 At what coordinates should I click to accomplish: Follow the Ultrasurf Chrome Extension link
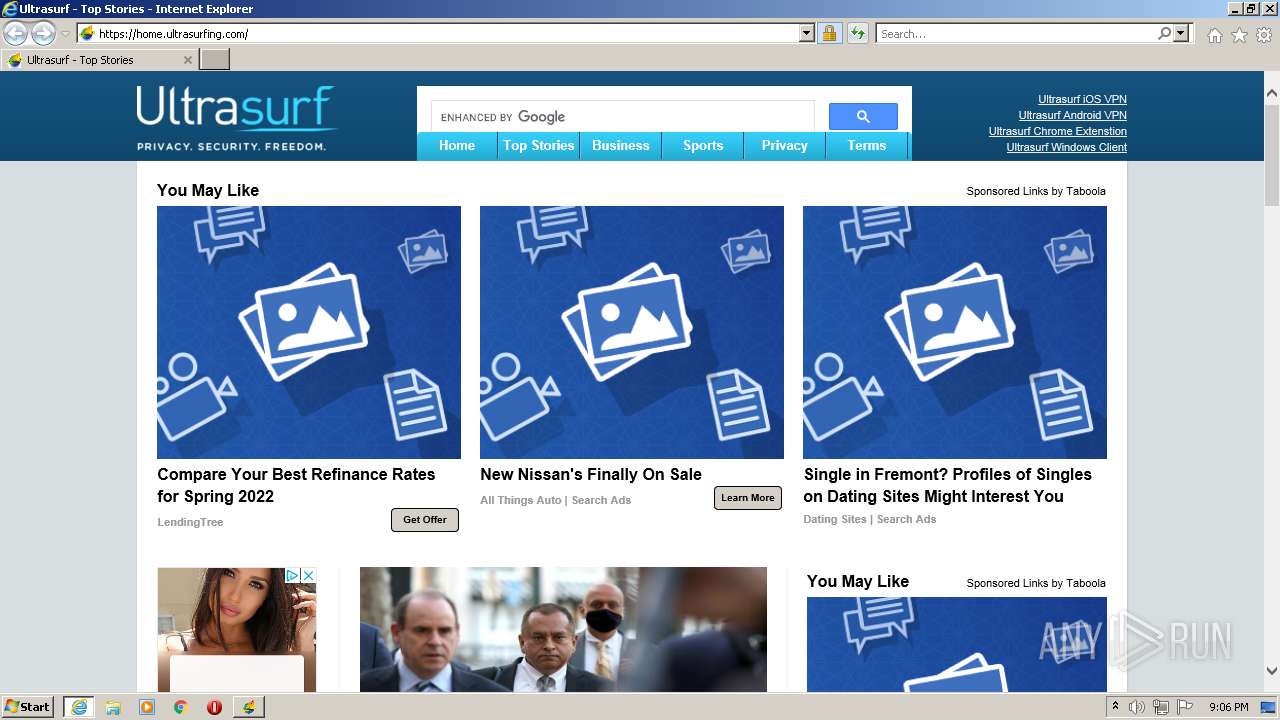[x=1058, y=131]
